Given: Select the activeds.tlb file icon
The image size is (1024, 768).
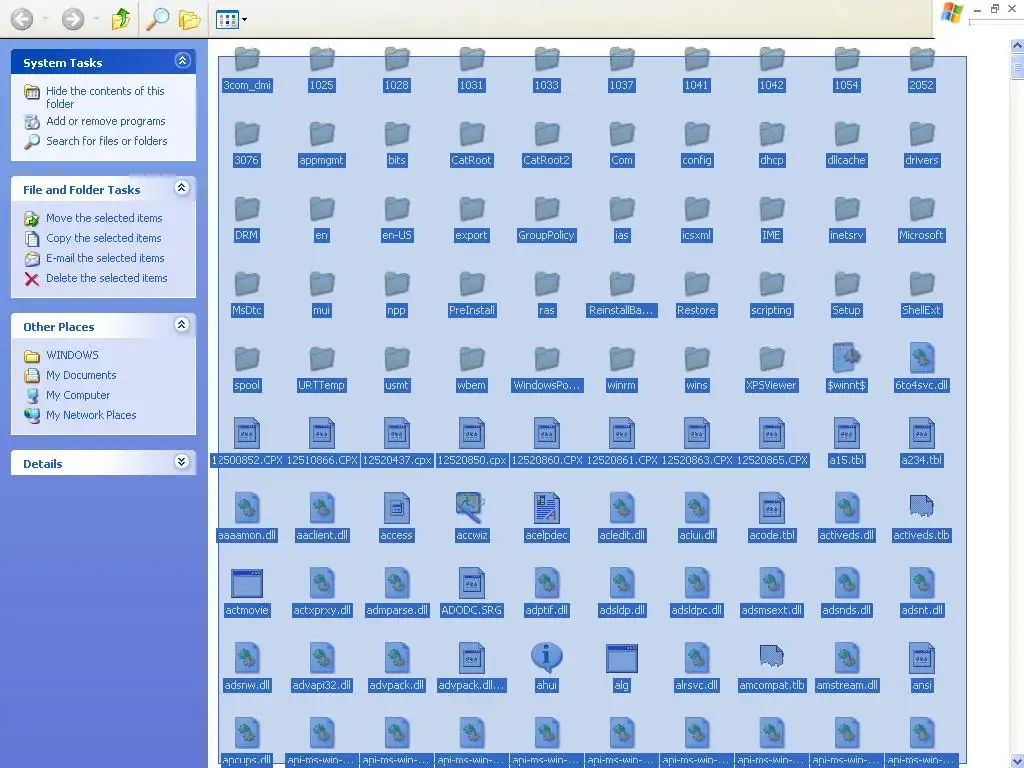Looking at the screenshot, I should pyautogui.click(x=921, y=505).
